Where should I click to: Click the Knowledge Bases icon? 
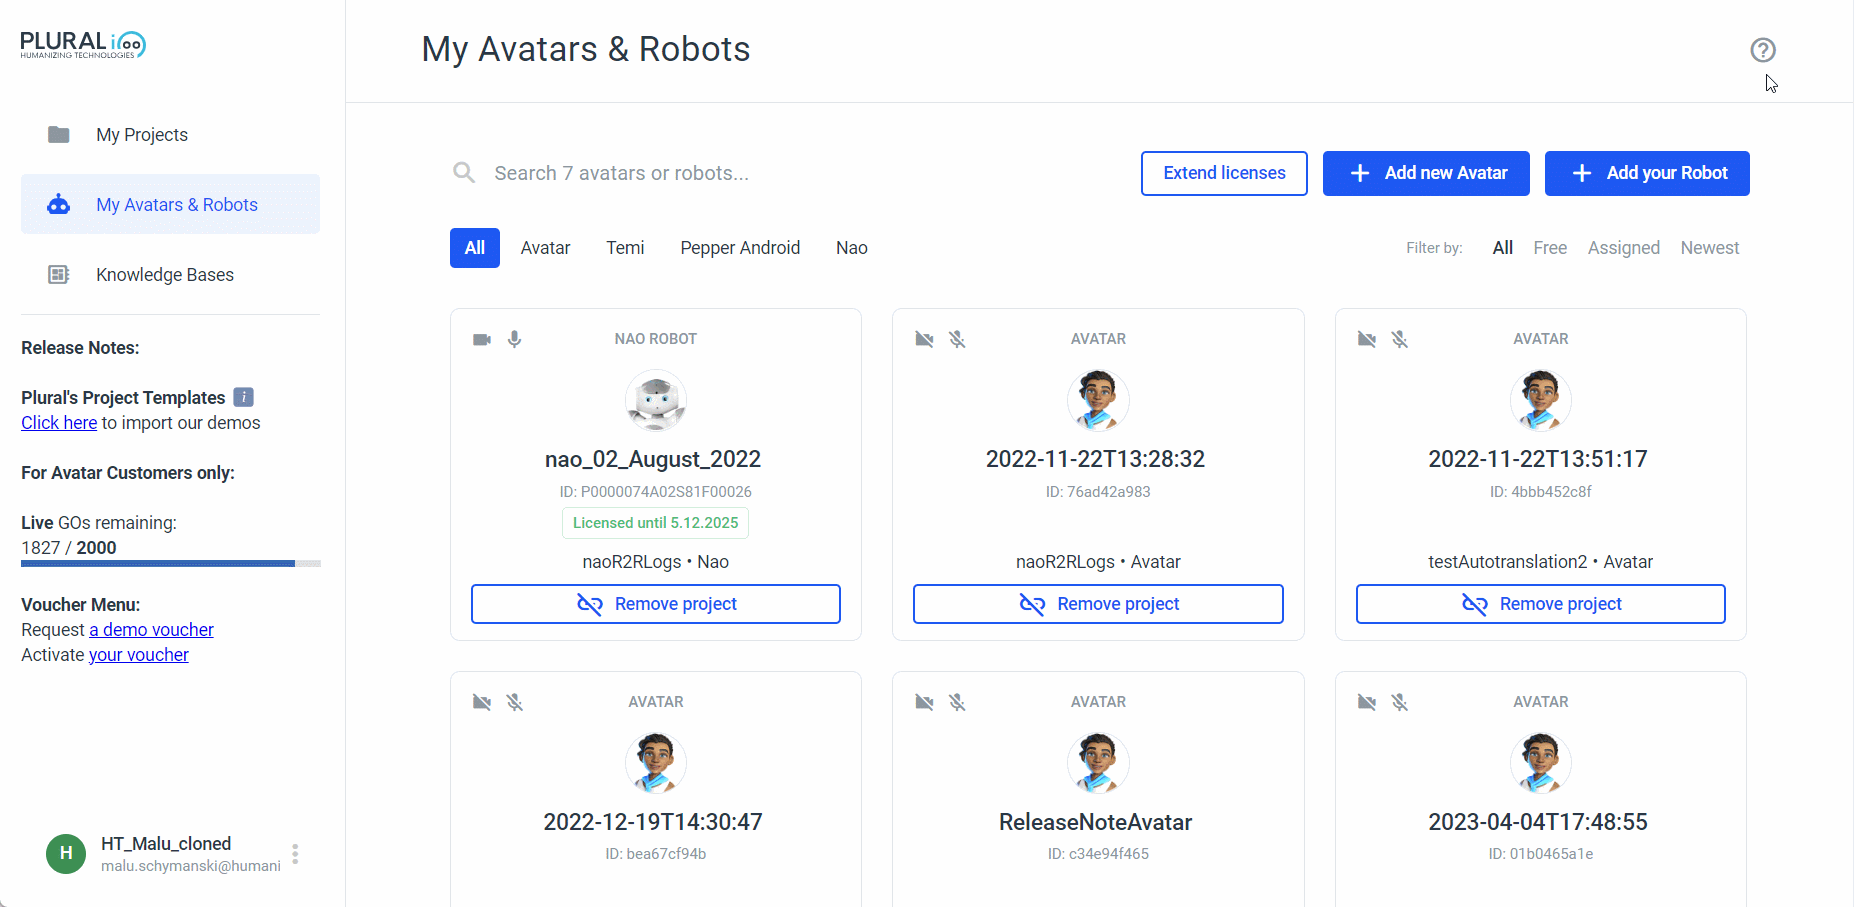pos(59,274)
